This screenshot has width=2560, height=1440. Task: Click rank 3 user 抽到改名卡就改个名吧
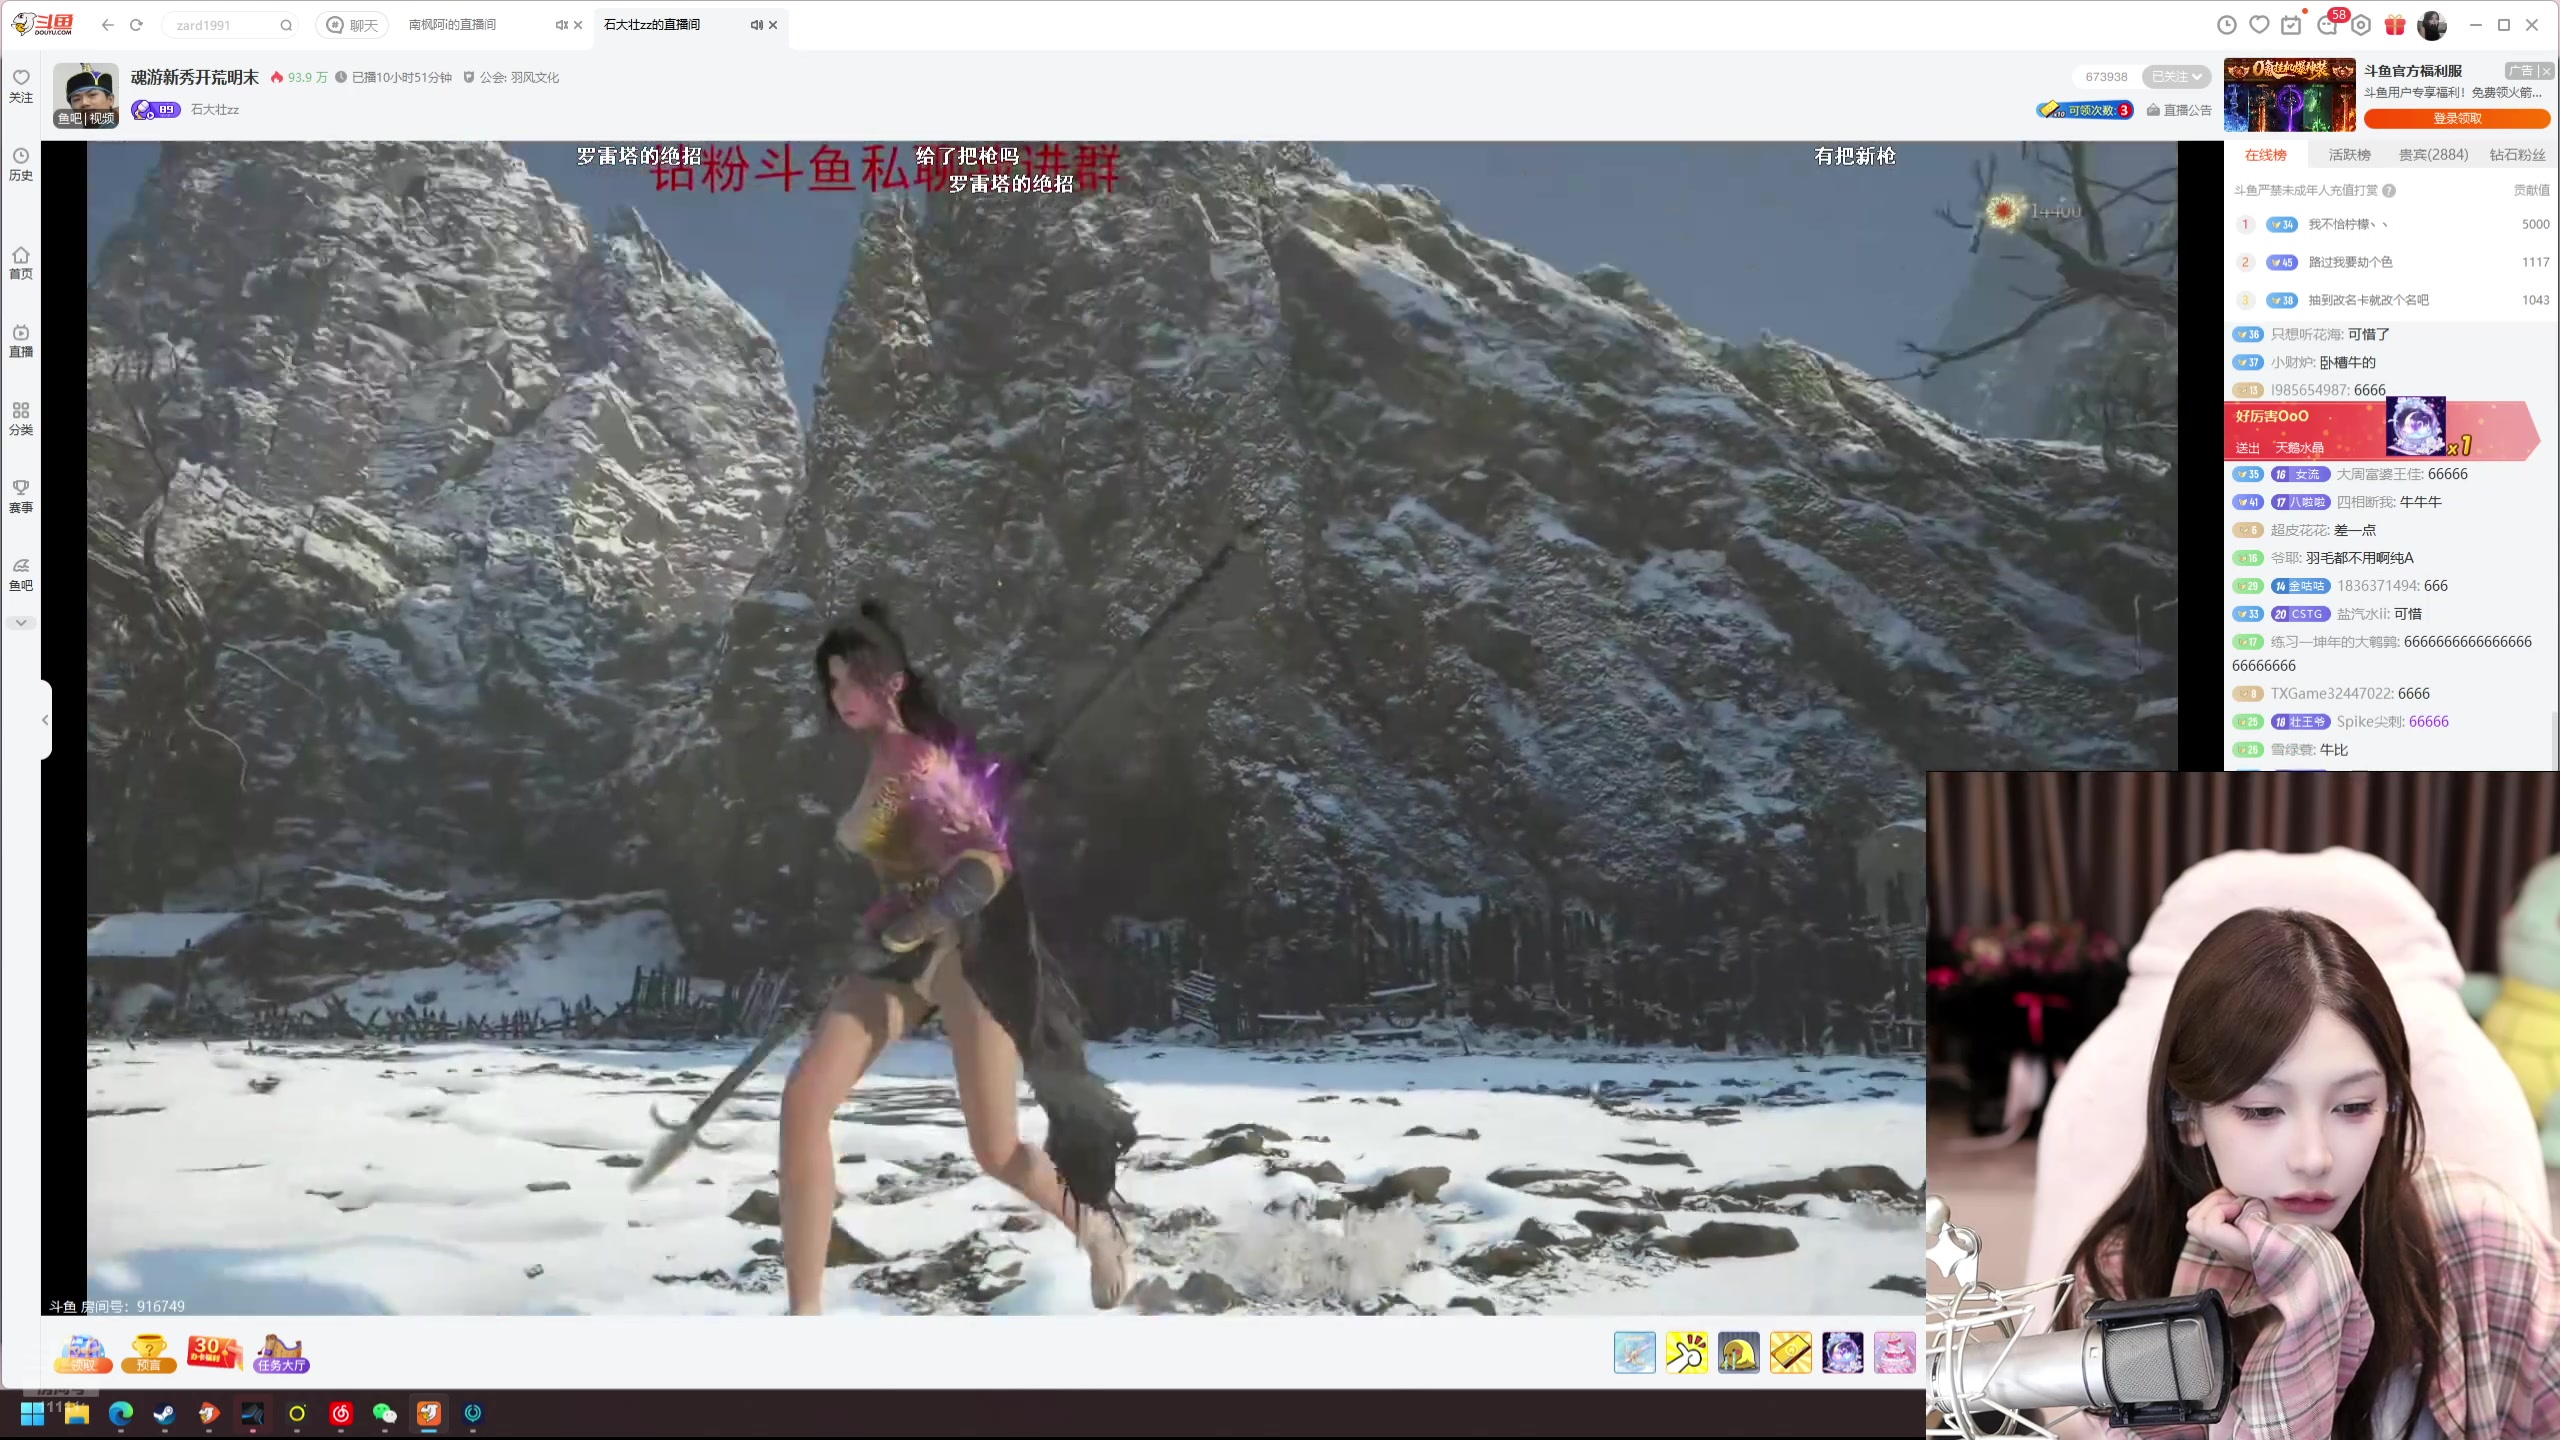pos(2368,300)
